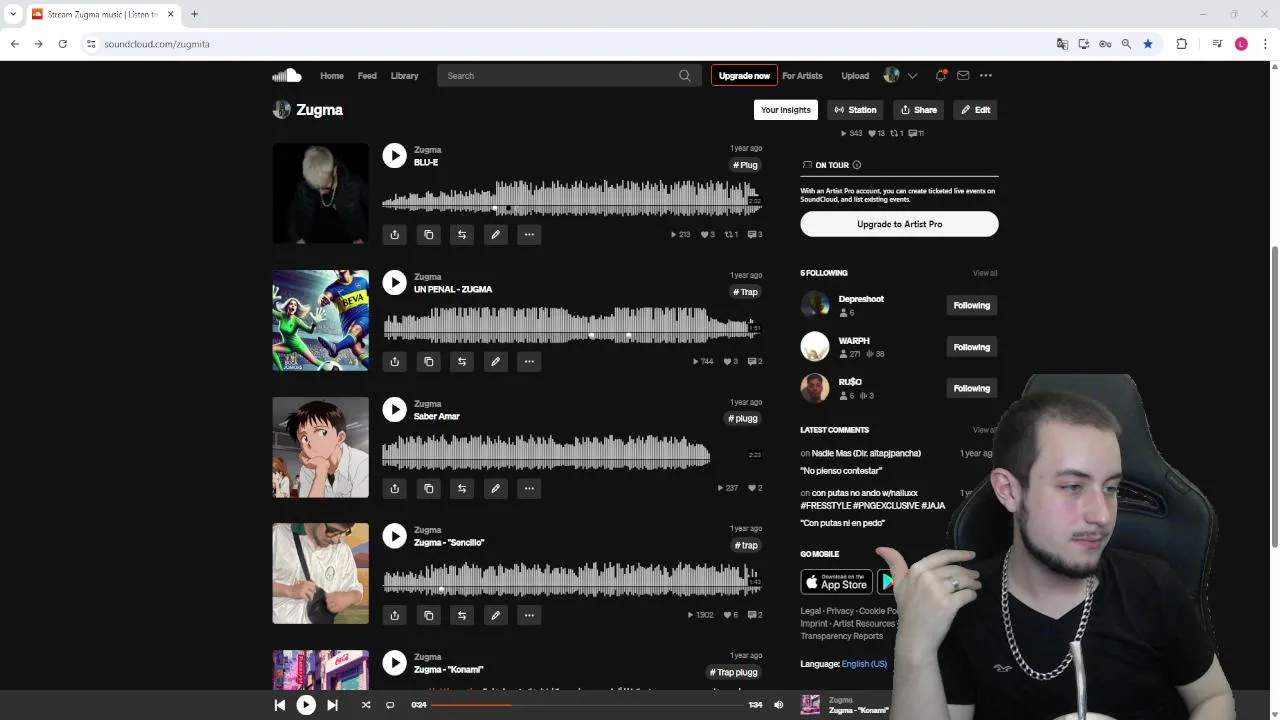Edit the UN PENAL track pencil icon
Image resolution: width=1280 pixels, height=720 pixels.
pyautogui.click(x=495, y=361)
